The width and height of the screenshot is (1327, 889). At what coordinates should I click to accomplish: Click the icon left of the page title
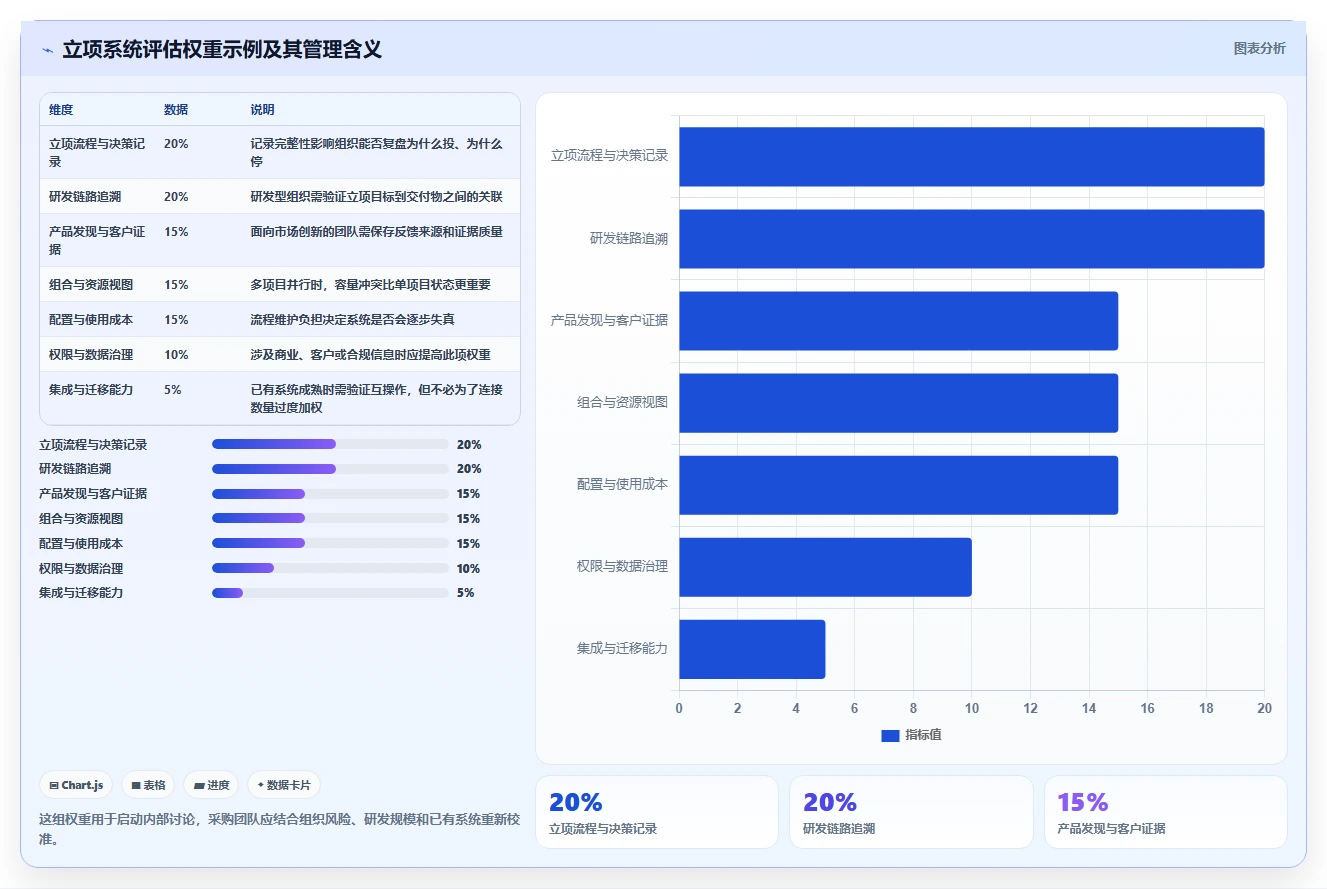[47, 50]
